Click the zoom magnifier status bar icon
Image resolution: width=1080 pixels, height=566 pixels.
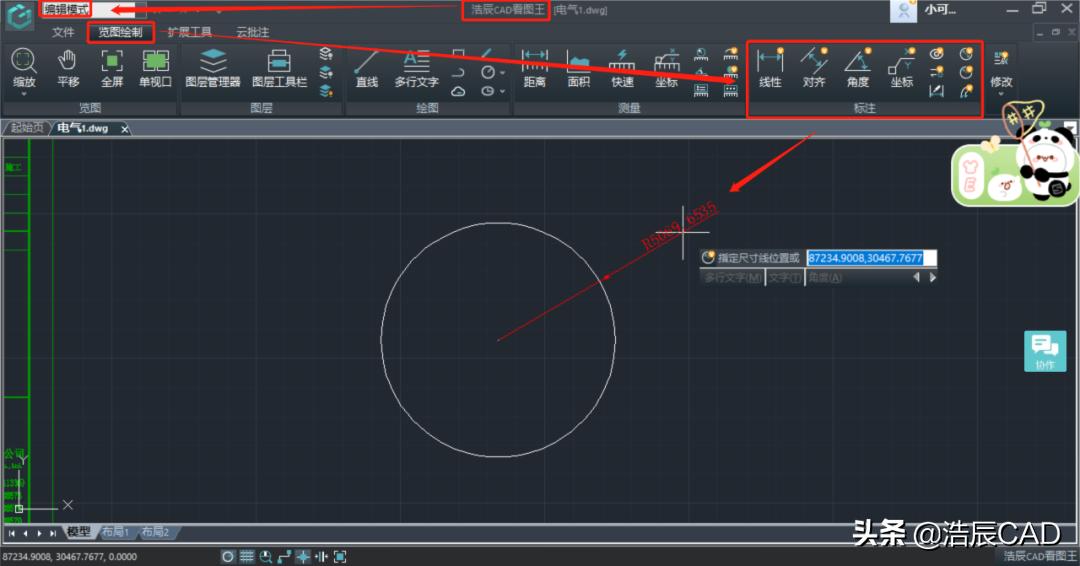(265, 556)
